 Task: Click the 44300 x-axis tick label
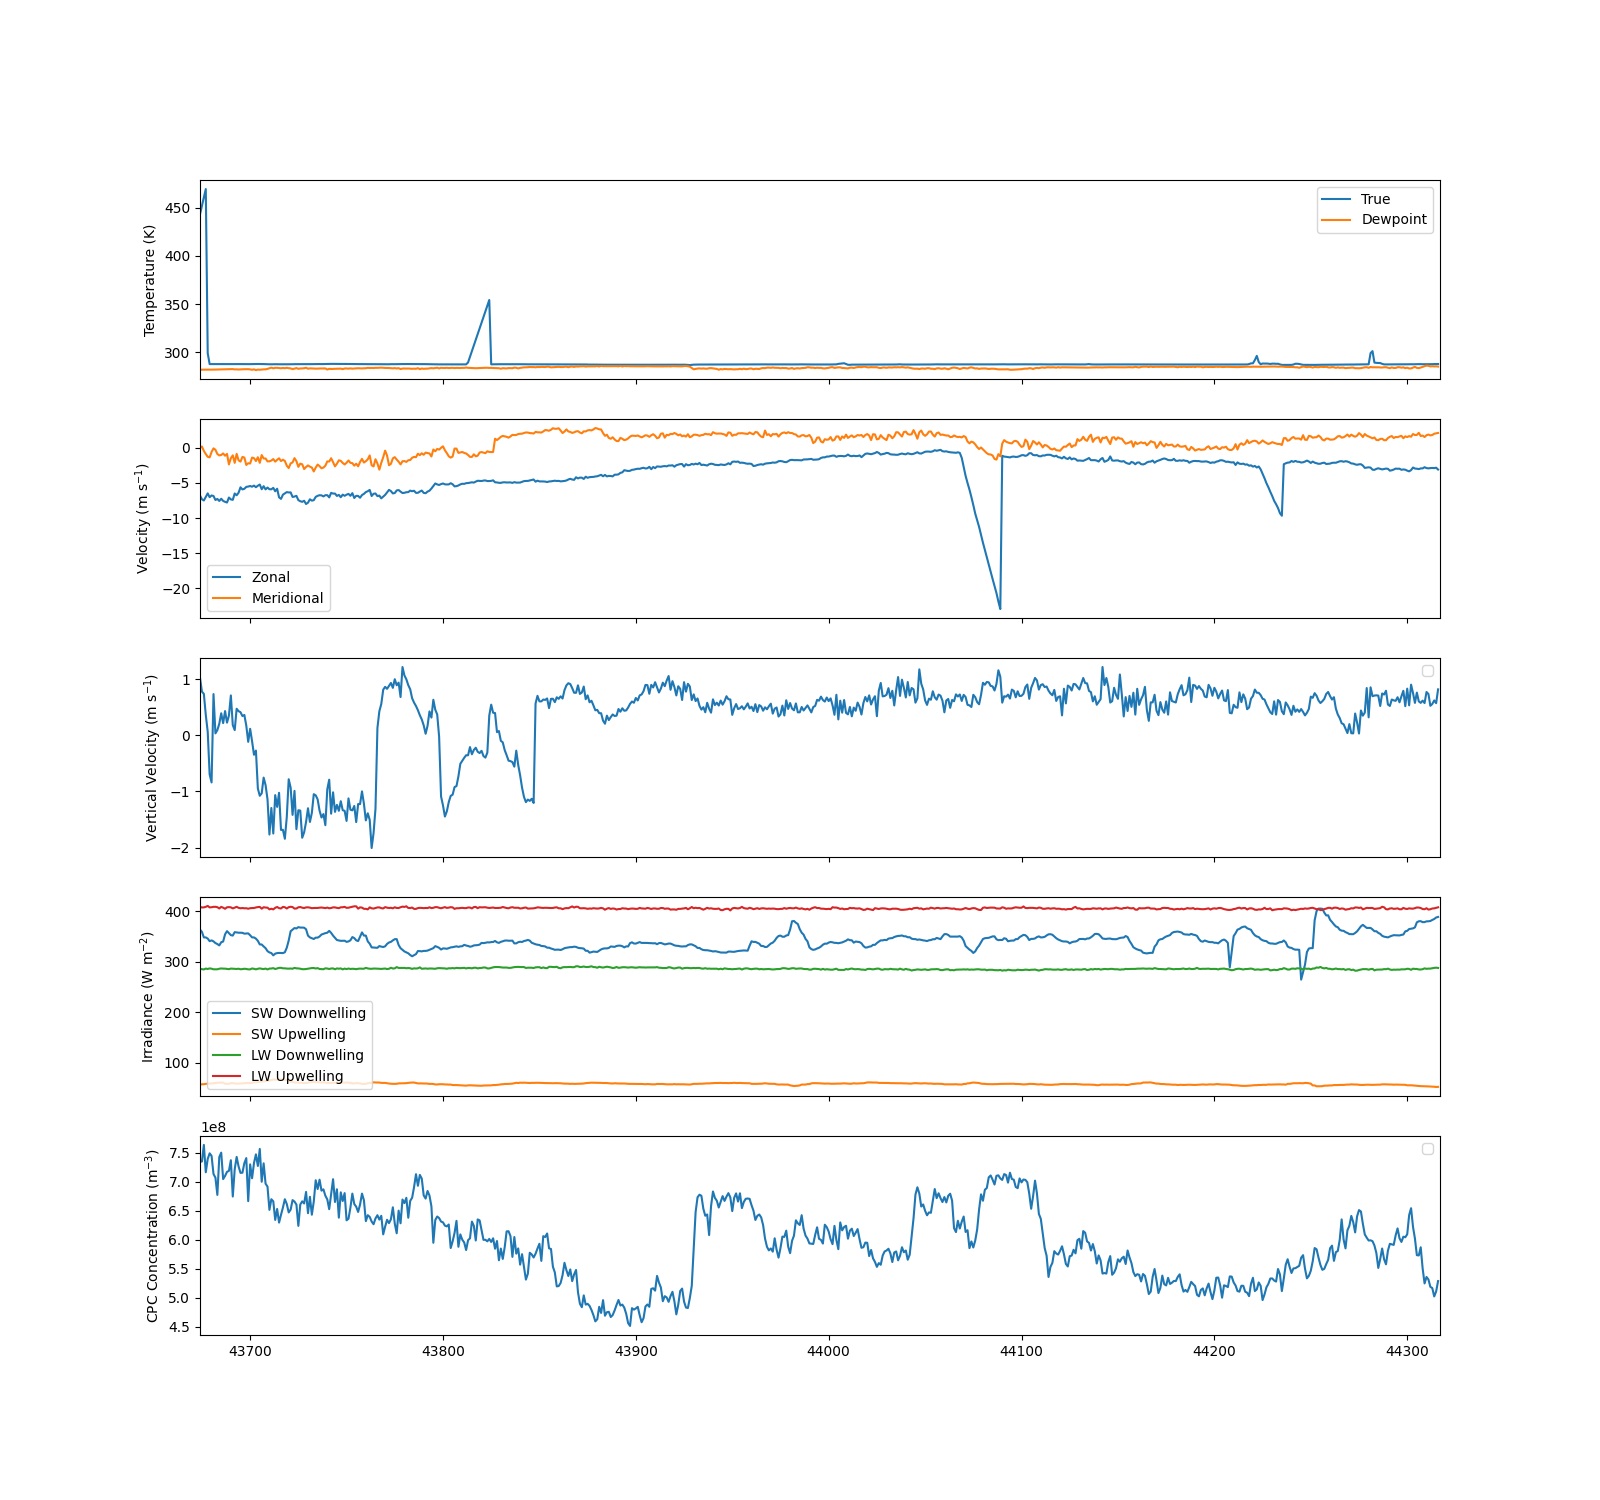[x=1407, y=1351]
